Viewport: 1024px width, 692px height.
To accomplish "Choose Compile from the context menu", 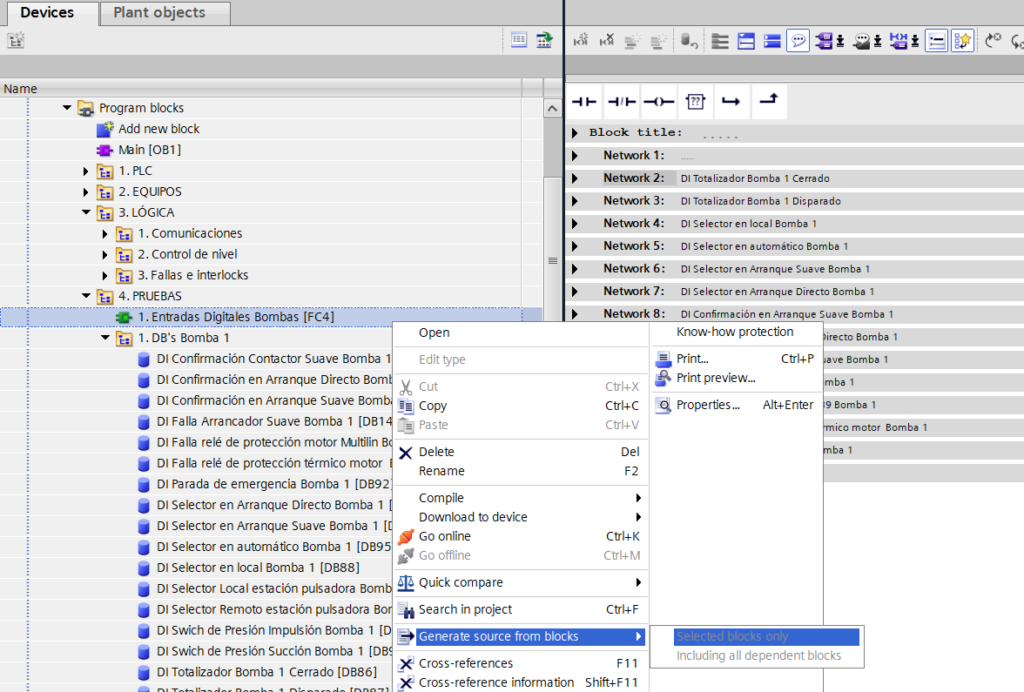I will 441,498.
